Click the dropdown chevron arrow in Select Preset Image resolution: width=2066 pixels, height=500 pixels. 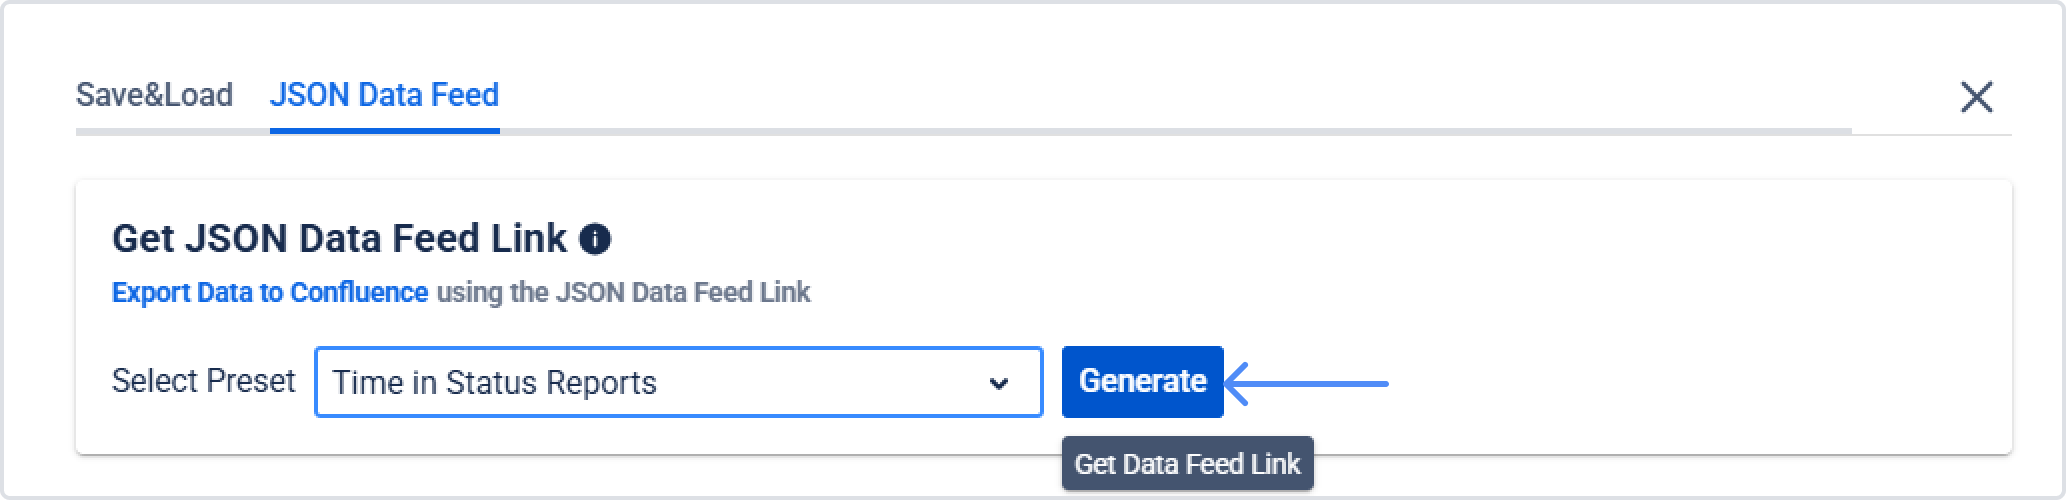point(998,383)
